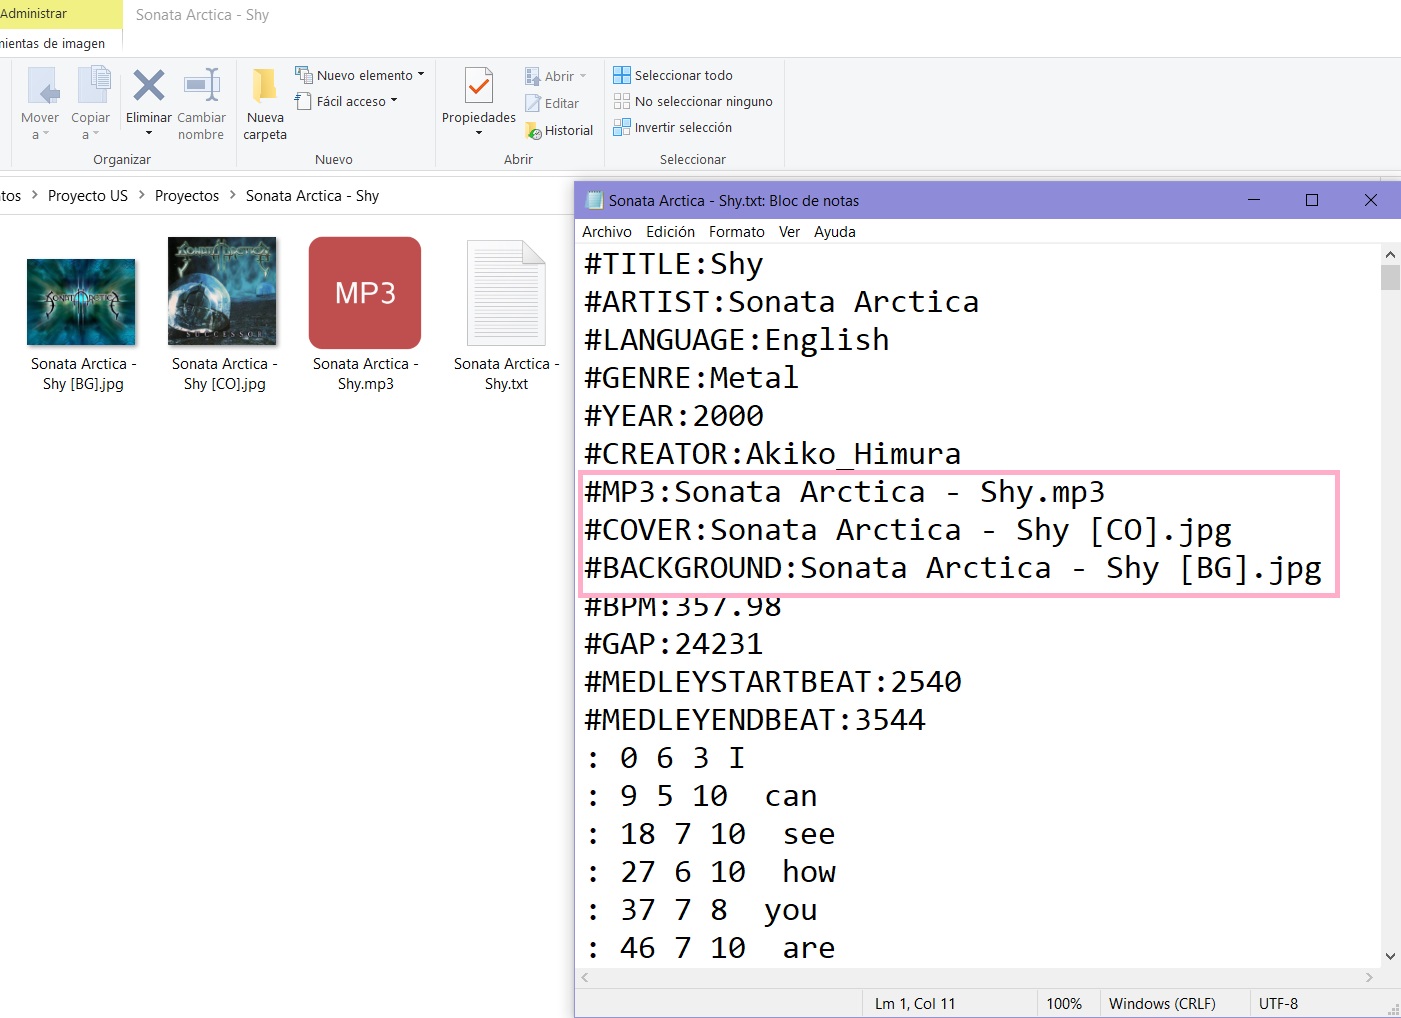Select the Sonata Arctica - Shy [BG].jpg thumbnail
The image size is (1401, 1018).
82,302
